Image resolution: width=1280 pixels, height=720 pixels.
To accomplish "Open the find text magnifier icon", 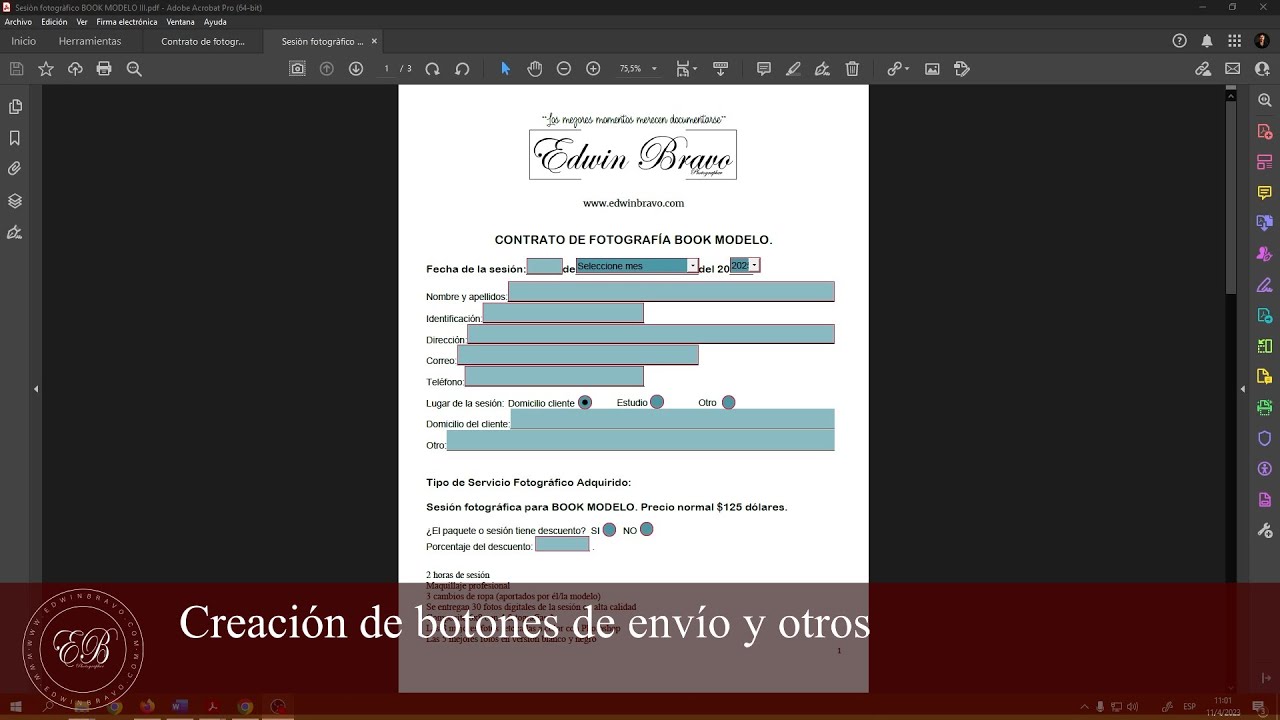I will 134,69.
